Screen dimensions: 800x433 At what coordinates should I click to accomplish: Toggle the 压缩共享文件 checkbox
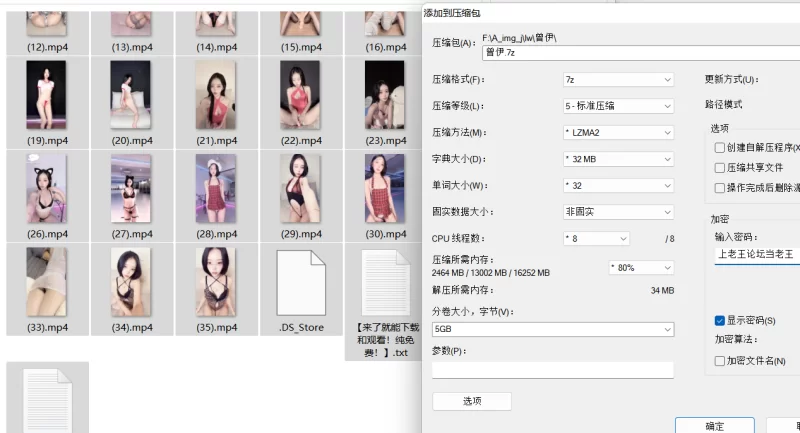point(719,168)
